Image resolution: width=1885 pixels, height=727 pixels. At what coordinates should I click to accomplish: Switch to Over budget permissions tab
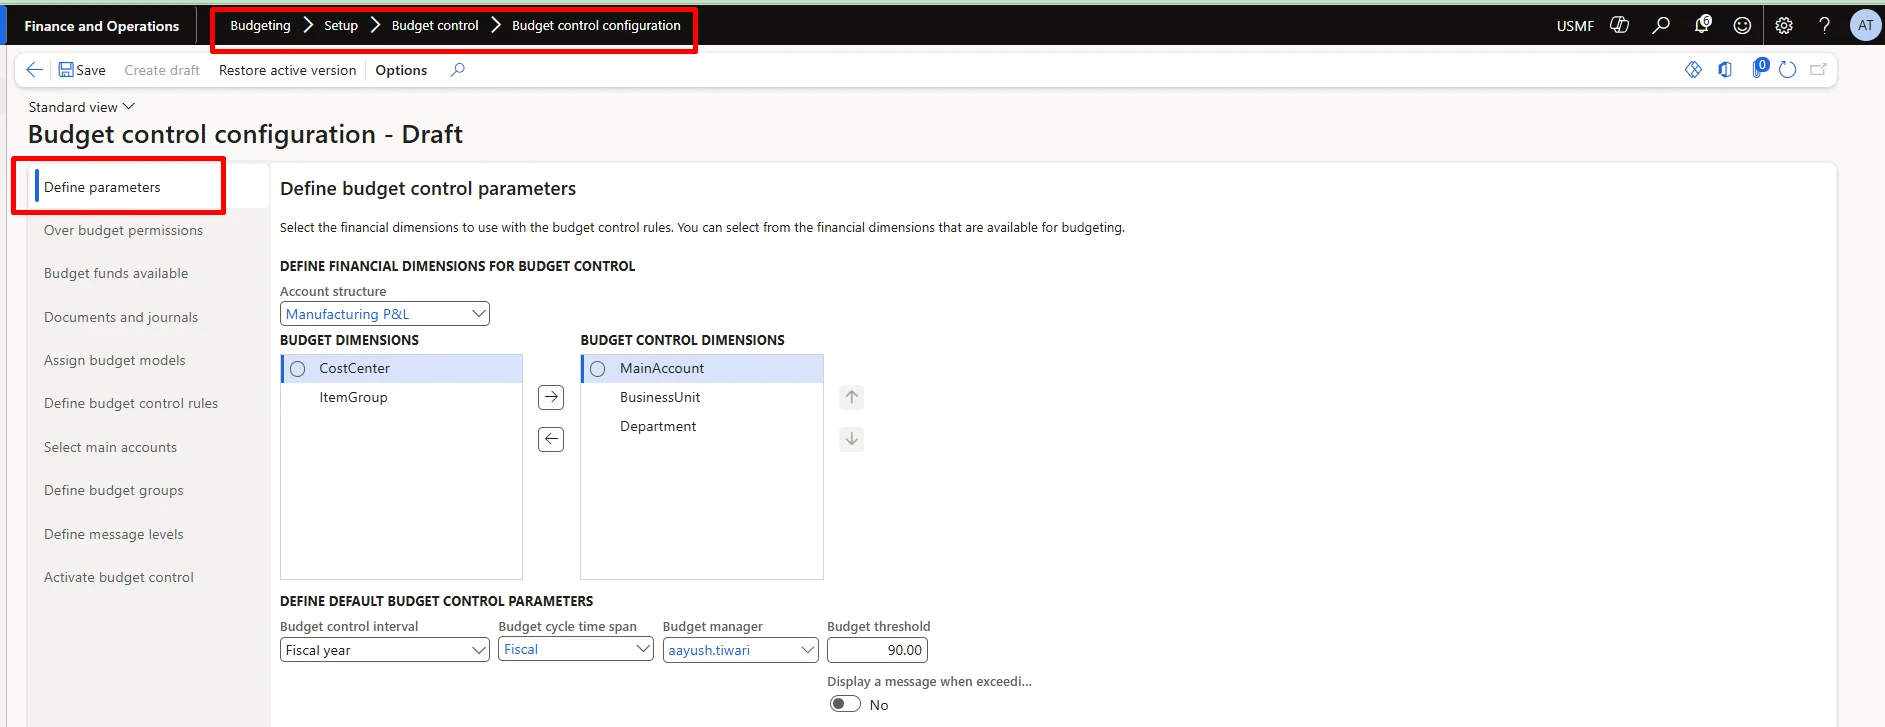123,230
